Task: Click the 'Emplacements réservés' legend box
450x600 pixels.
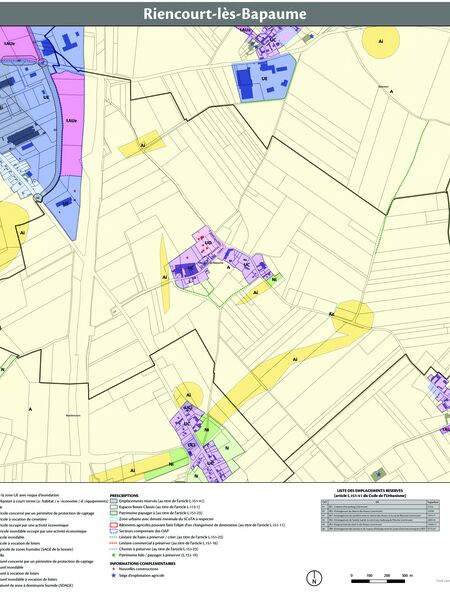Action: click(x=113, y=501)
